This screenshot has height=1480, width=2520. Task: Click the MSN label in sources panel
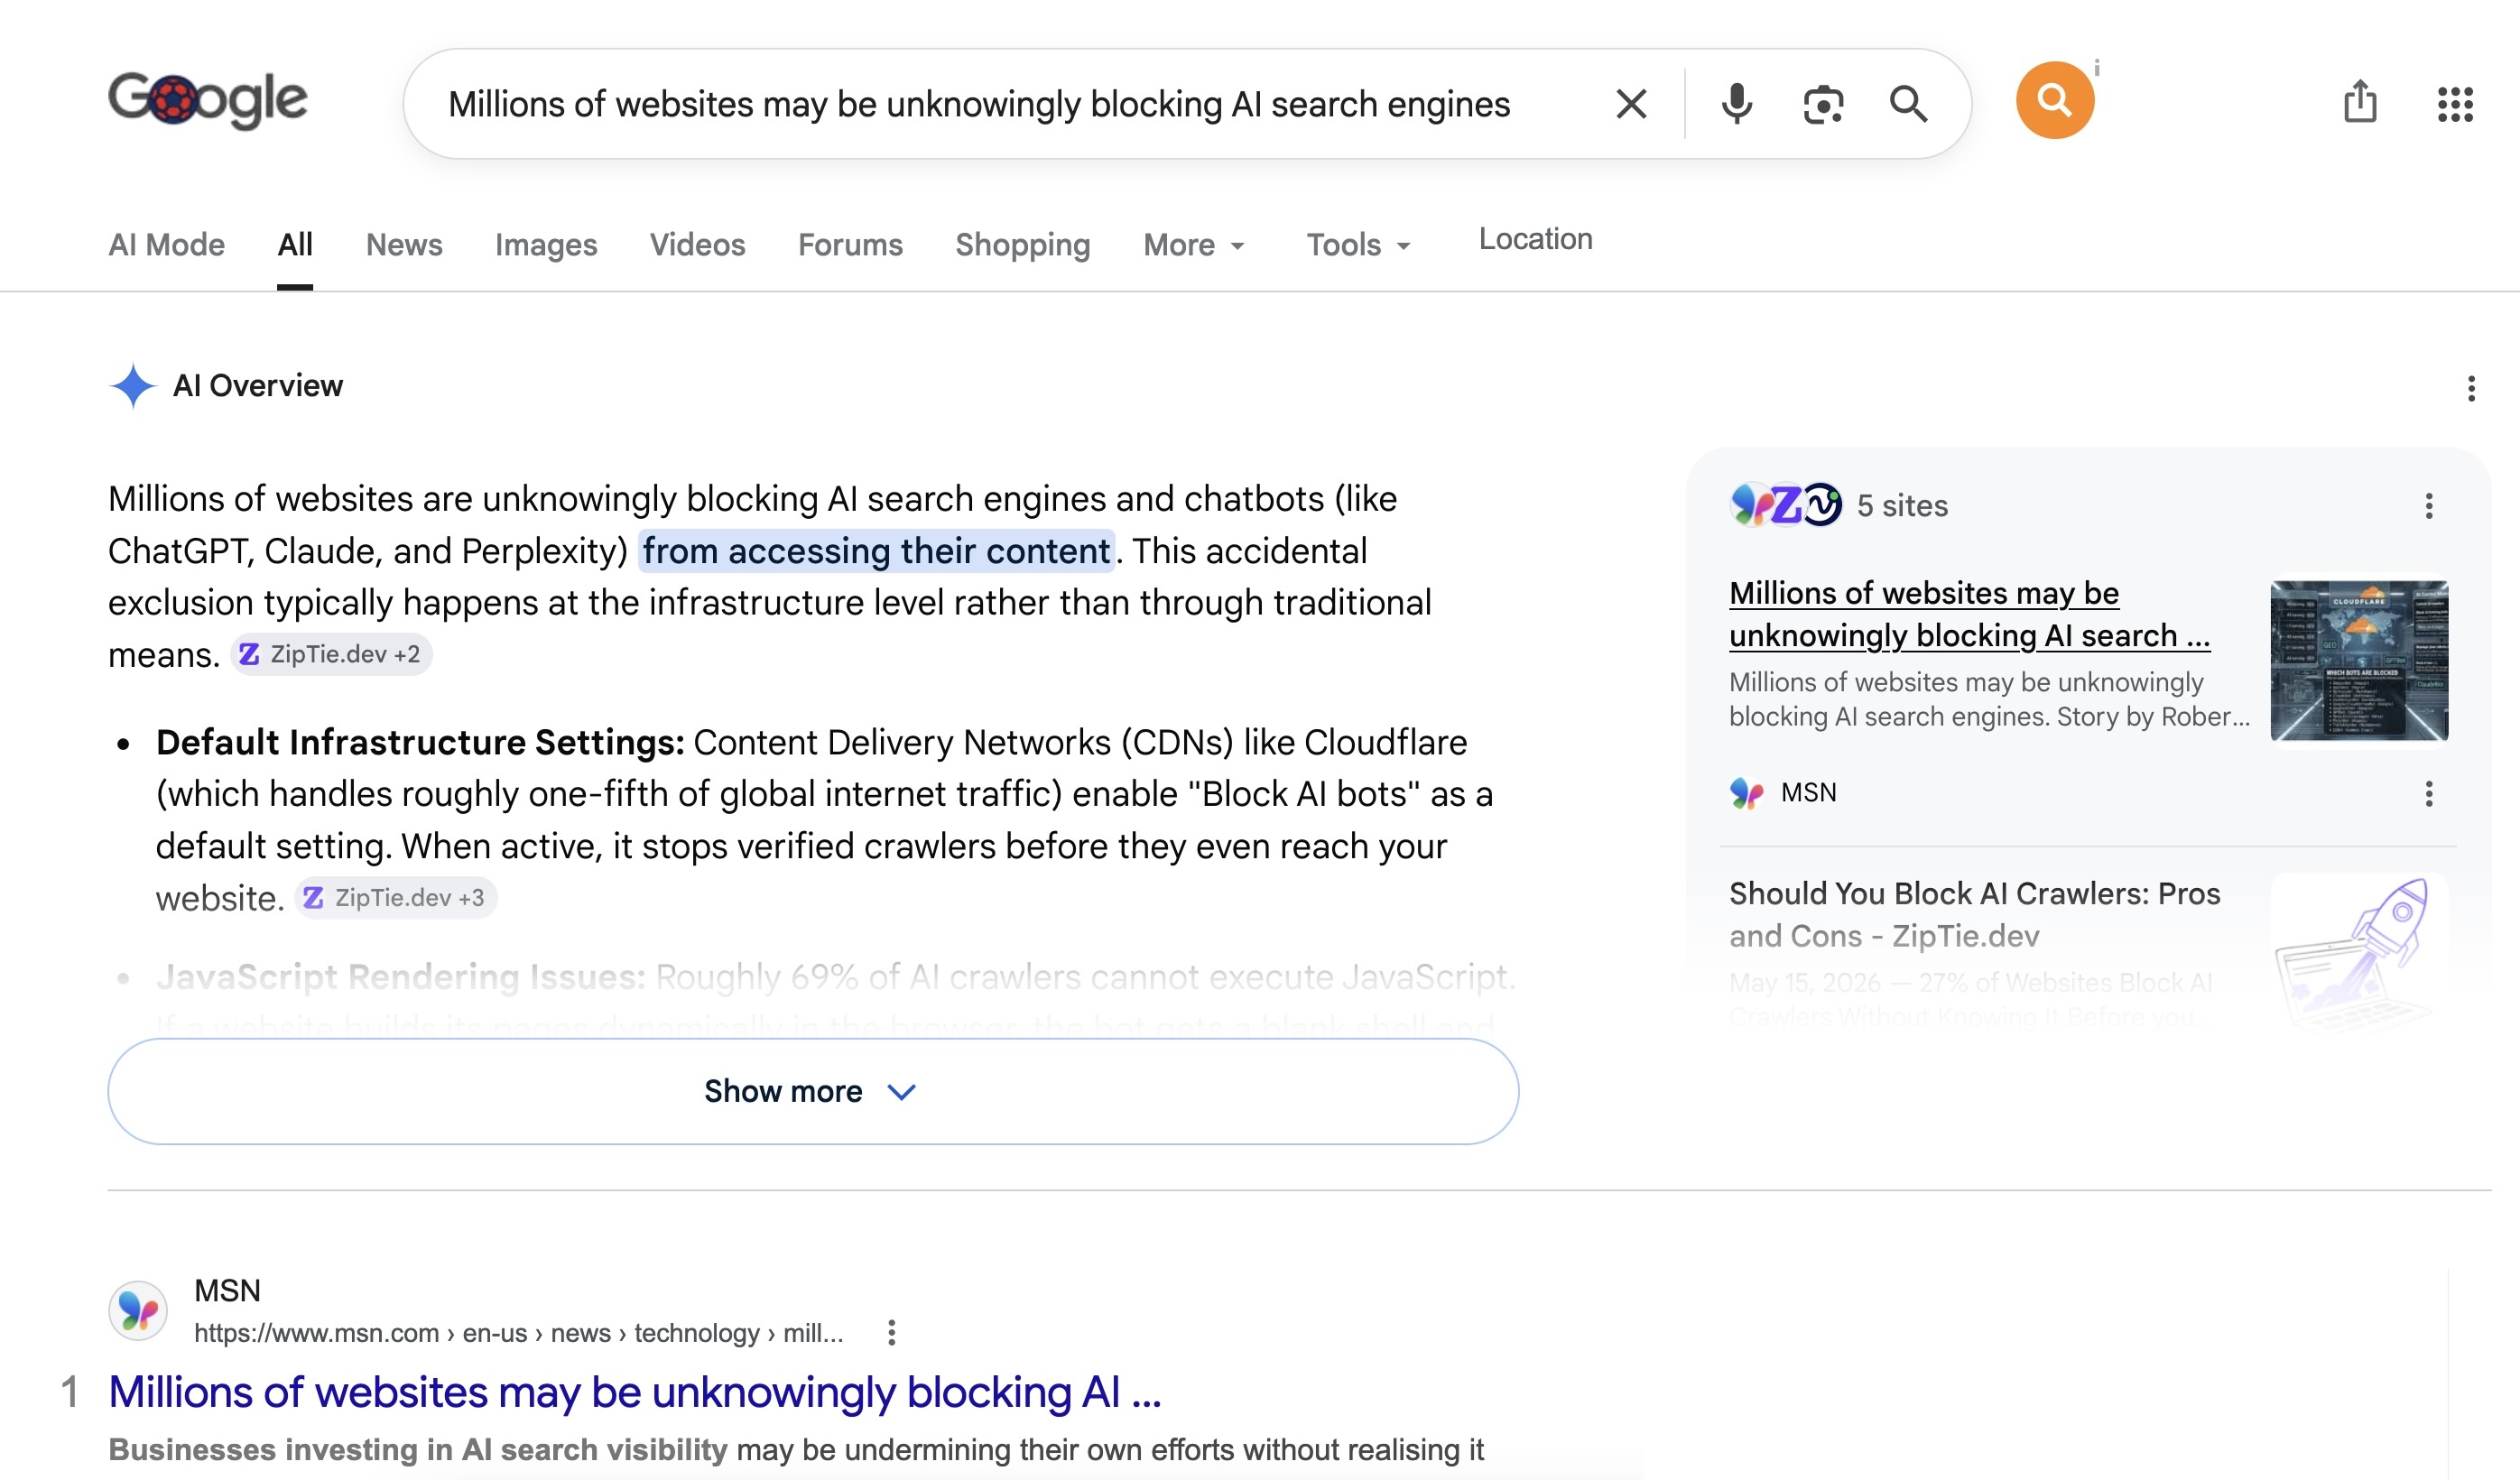pos(1808,793)
